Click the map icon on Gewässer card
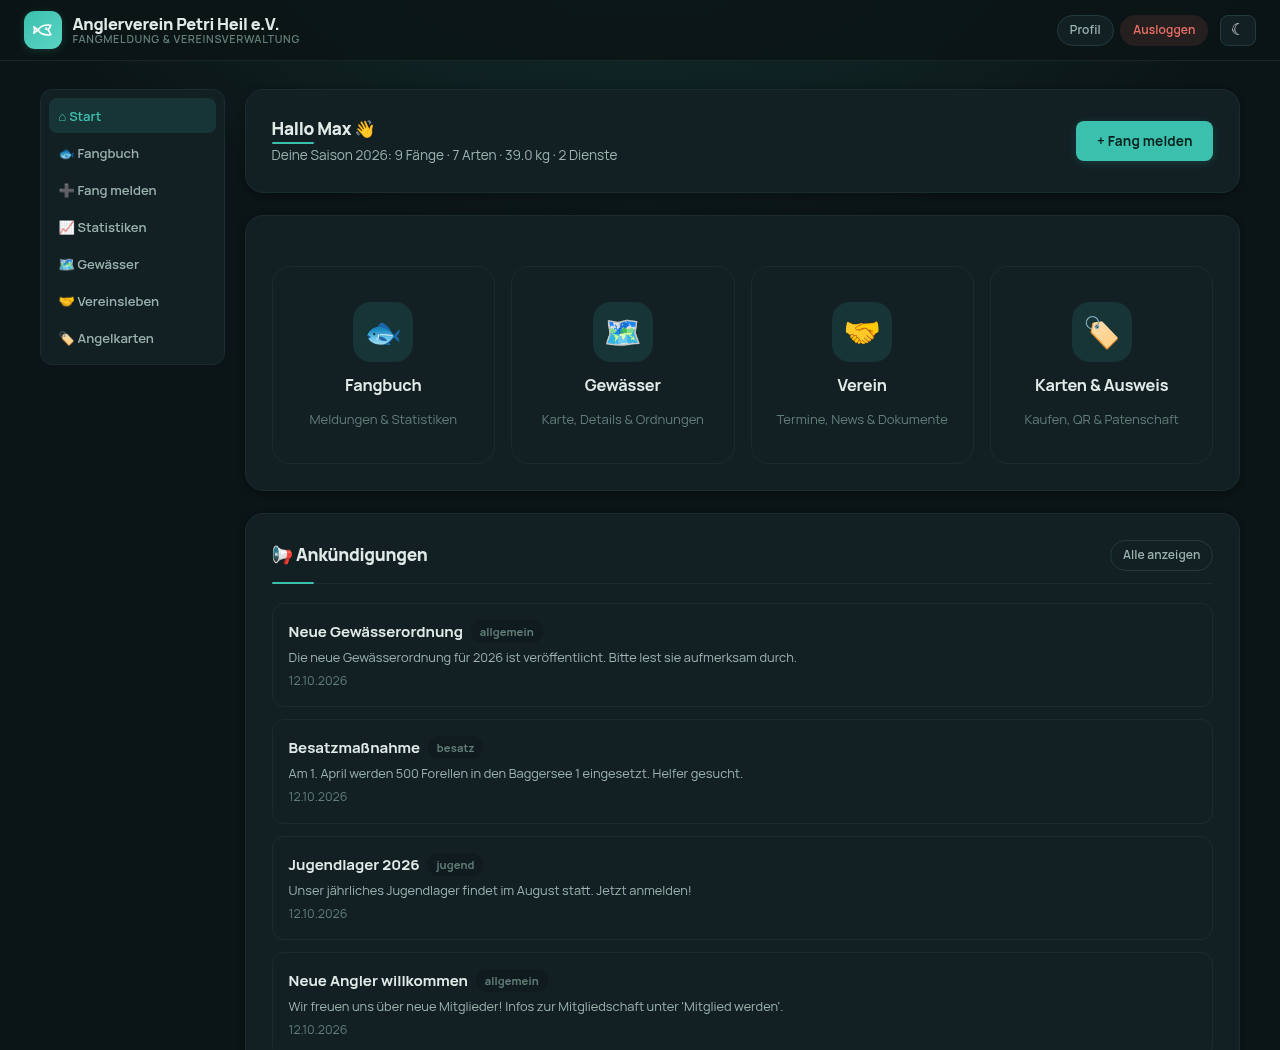The height and width of the screenshot is (1050, 1280). coord(622,332)
